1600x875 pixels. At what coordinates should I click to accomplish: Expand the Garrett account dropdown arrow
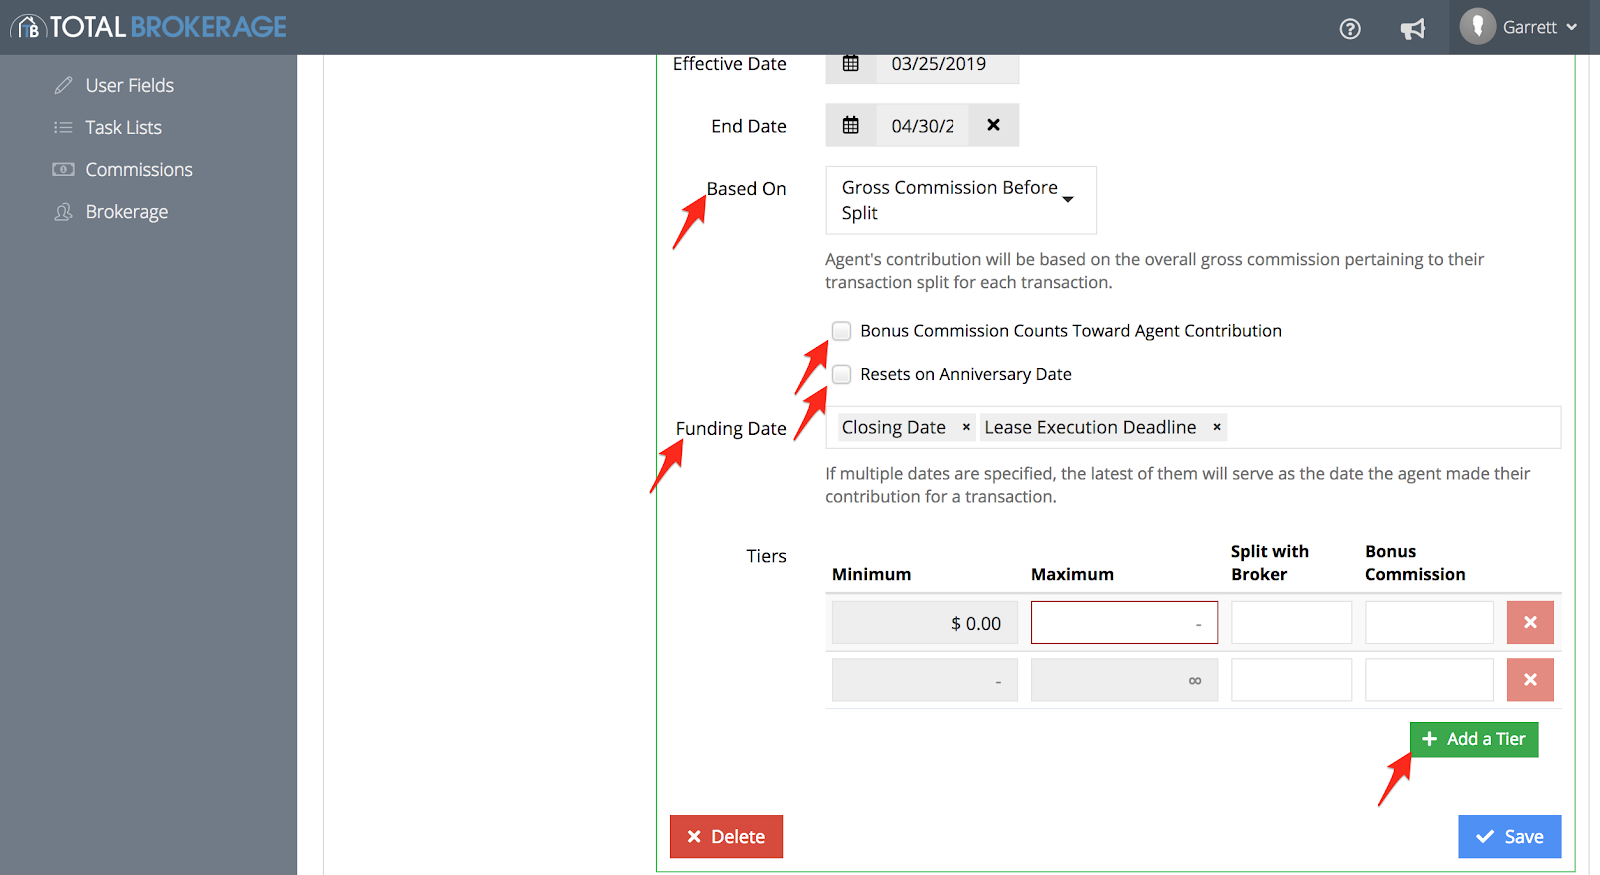1572,28
